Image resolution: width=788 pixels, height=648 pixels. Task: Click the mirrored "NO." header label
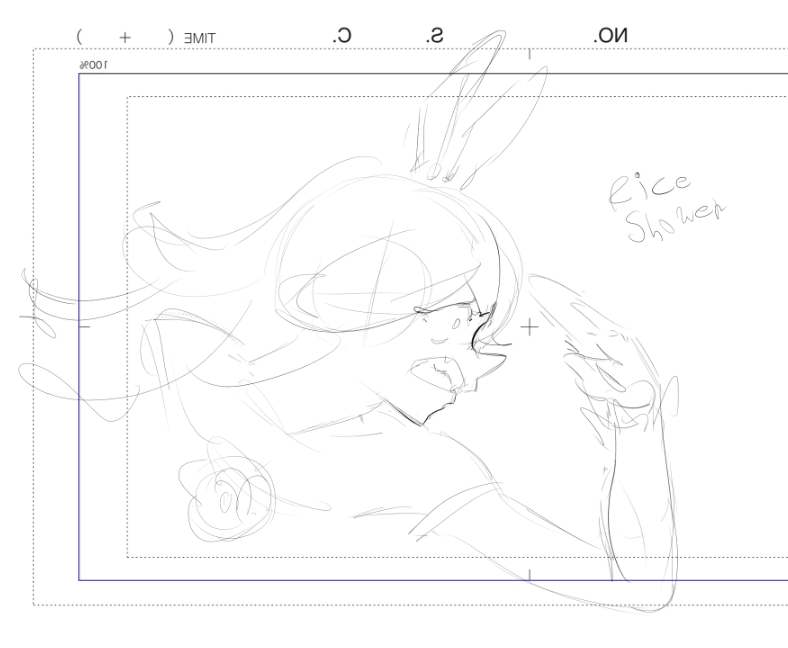click(610, 36)
